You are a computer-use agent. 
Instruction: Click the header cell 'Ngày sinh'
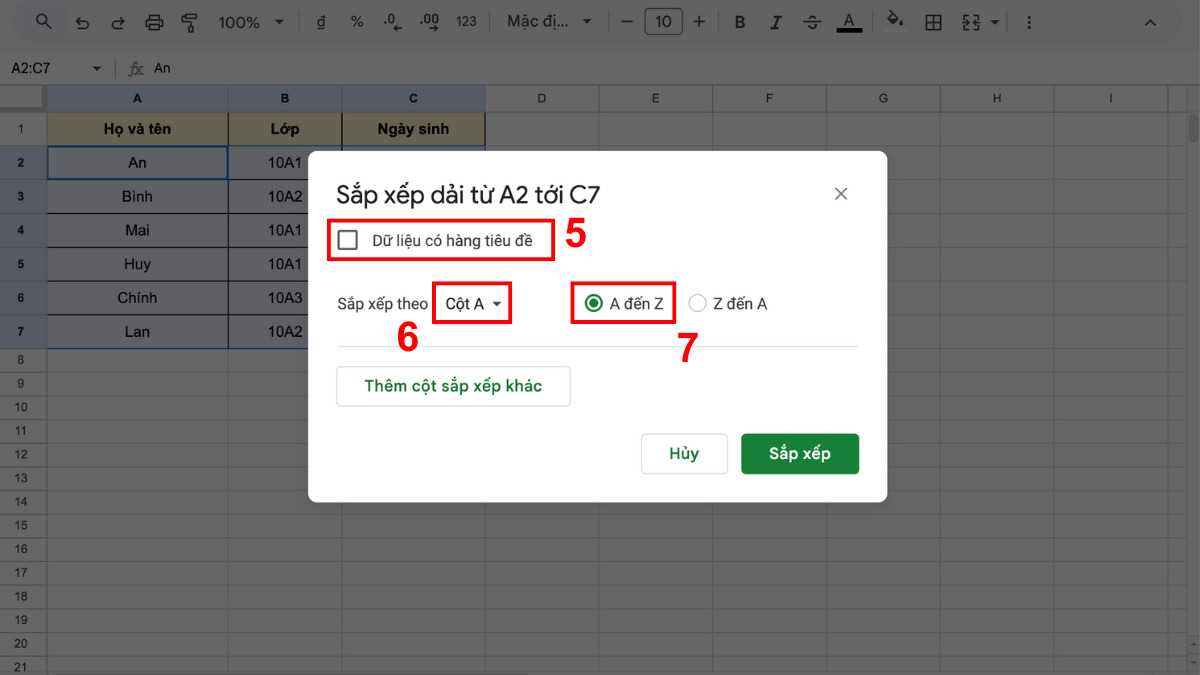tap(413, 129)
